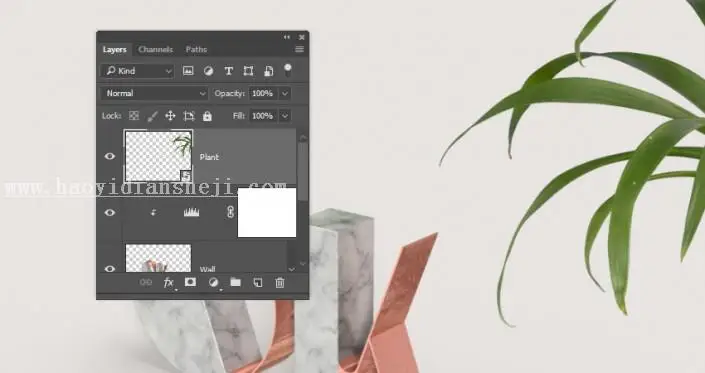Switch to the Channels tab
The width and height of the screenshot is (705, 373).
point(156,49)
